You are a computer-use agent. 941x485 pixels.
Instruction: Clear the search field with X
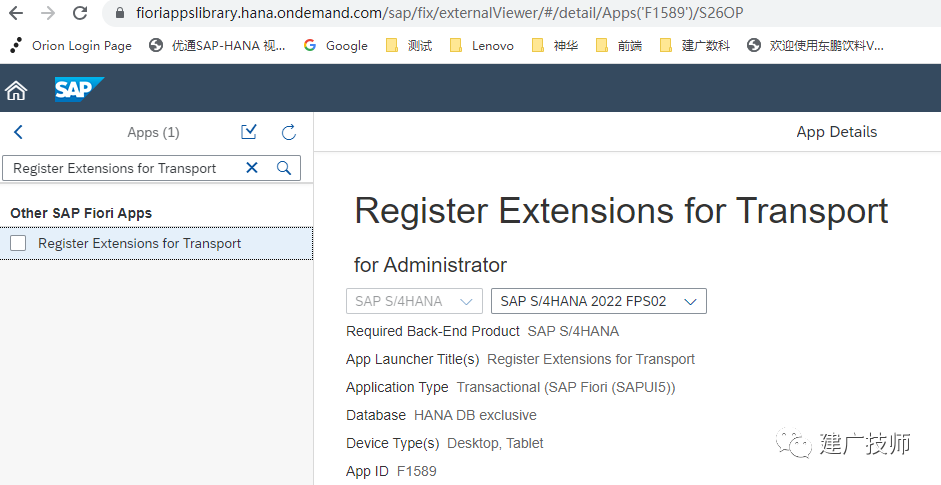[x=252, y=168]
